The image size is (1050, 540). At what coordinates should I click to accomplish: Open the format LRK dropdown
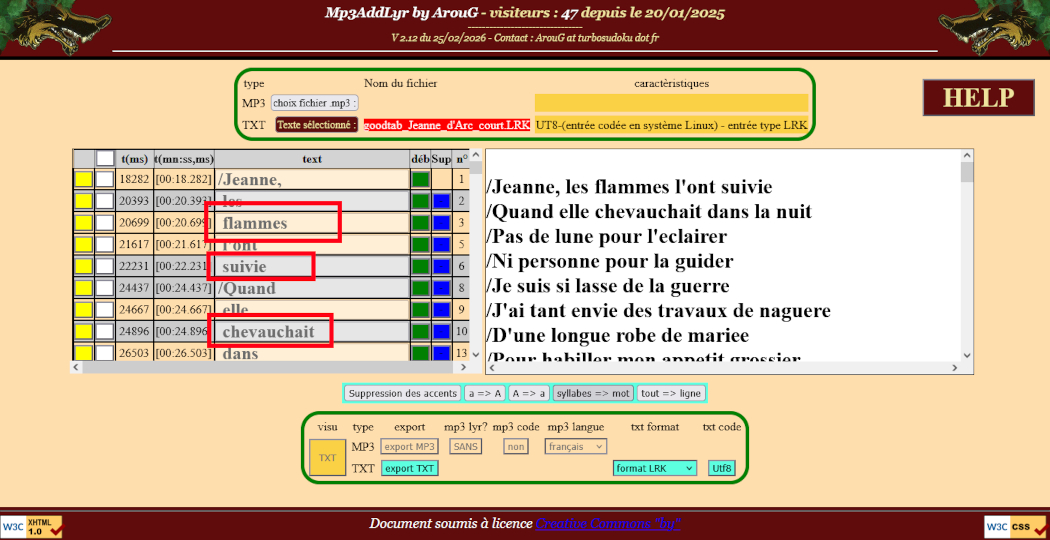tap(655, 468)
